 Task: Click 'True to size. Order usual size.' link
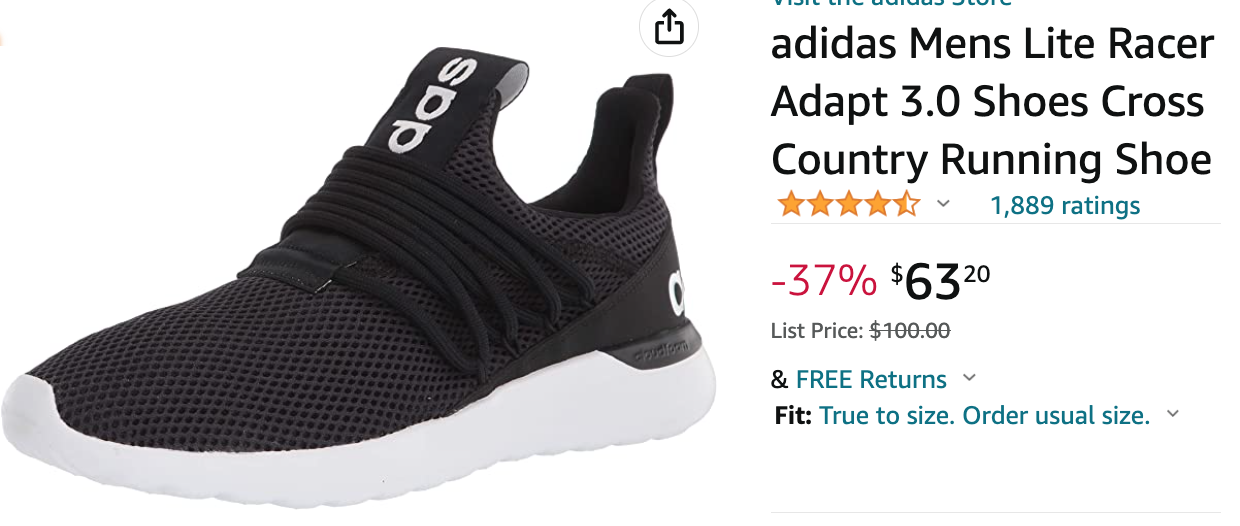tap(985, 415)
